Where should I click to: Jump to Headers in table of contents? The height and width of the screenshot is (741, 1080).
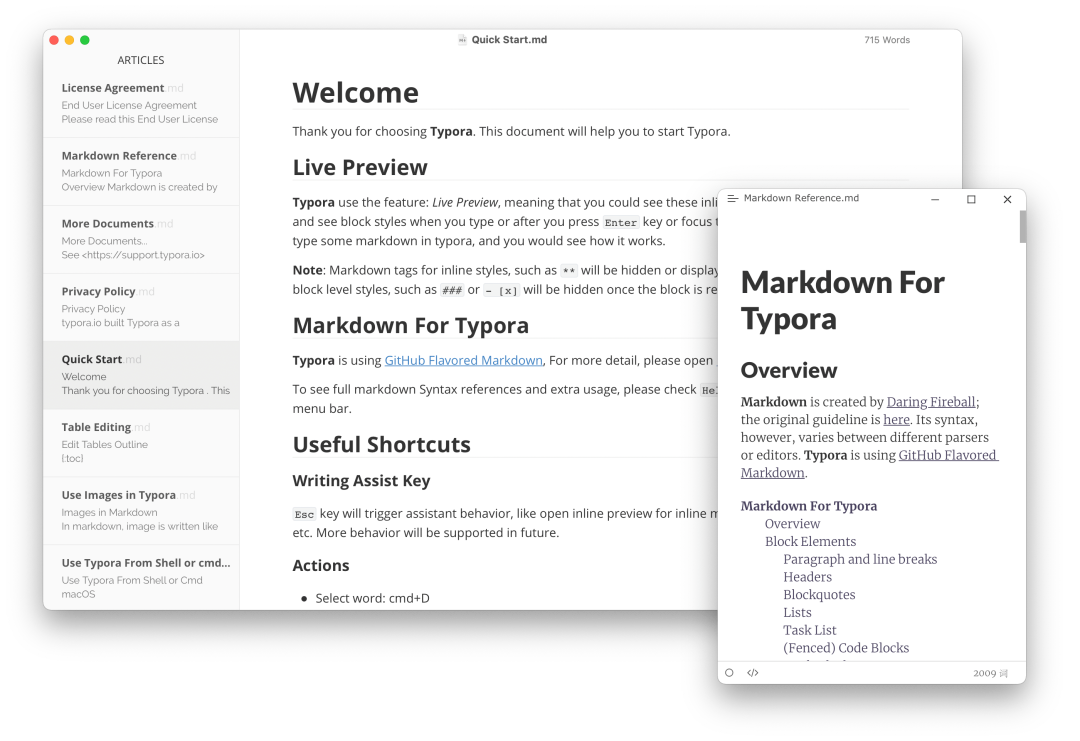807,577
